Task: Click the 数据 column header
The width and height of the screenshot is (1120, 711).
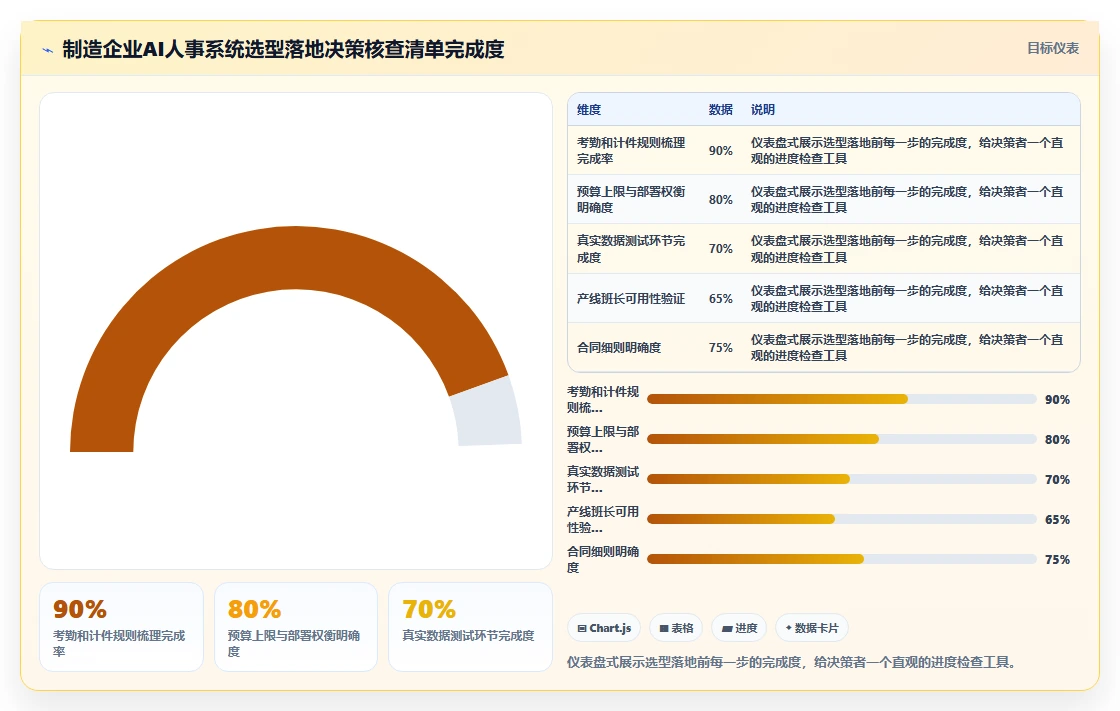Action: (721, 109)
